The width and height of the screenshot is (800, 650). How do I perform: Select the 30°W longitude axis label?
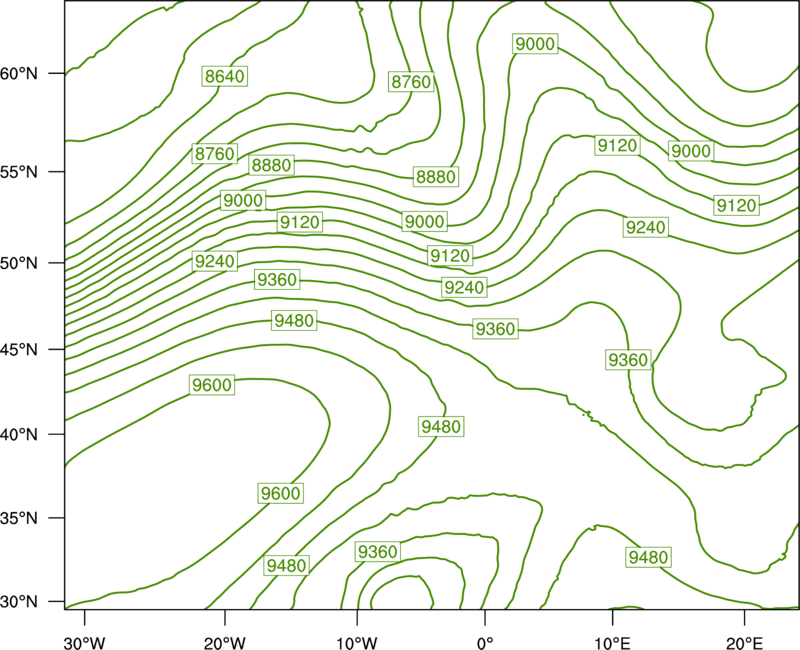[x=84, y=643]
